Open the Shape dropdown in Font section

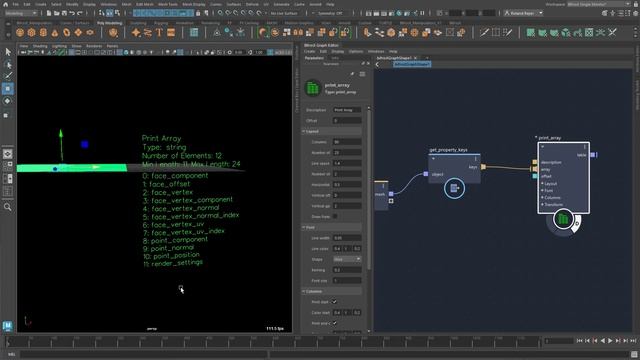347,259
